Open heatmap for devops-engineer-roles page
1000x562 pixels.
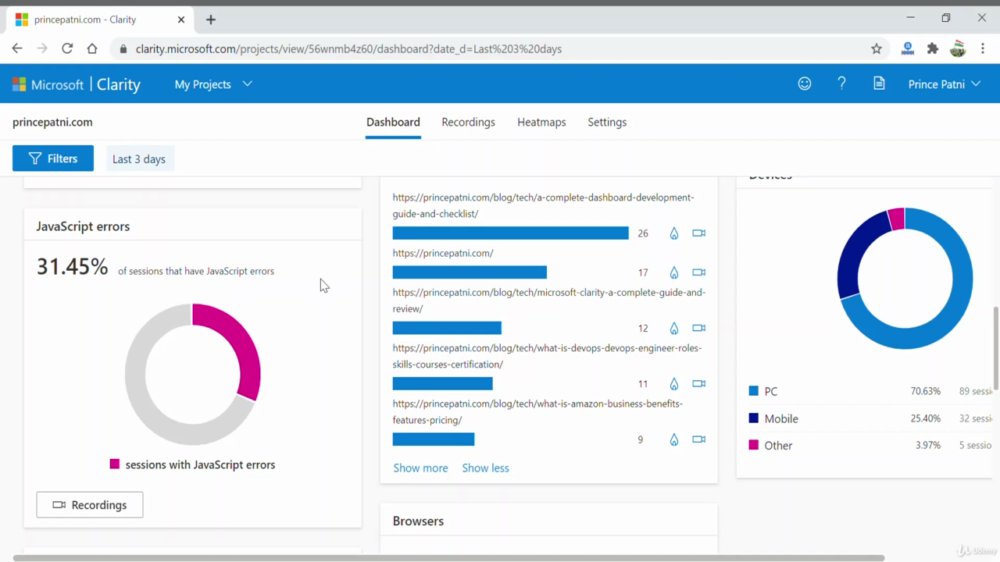click(673, 383)
